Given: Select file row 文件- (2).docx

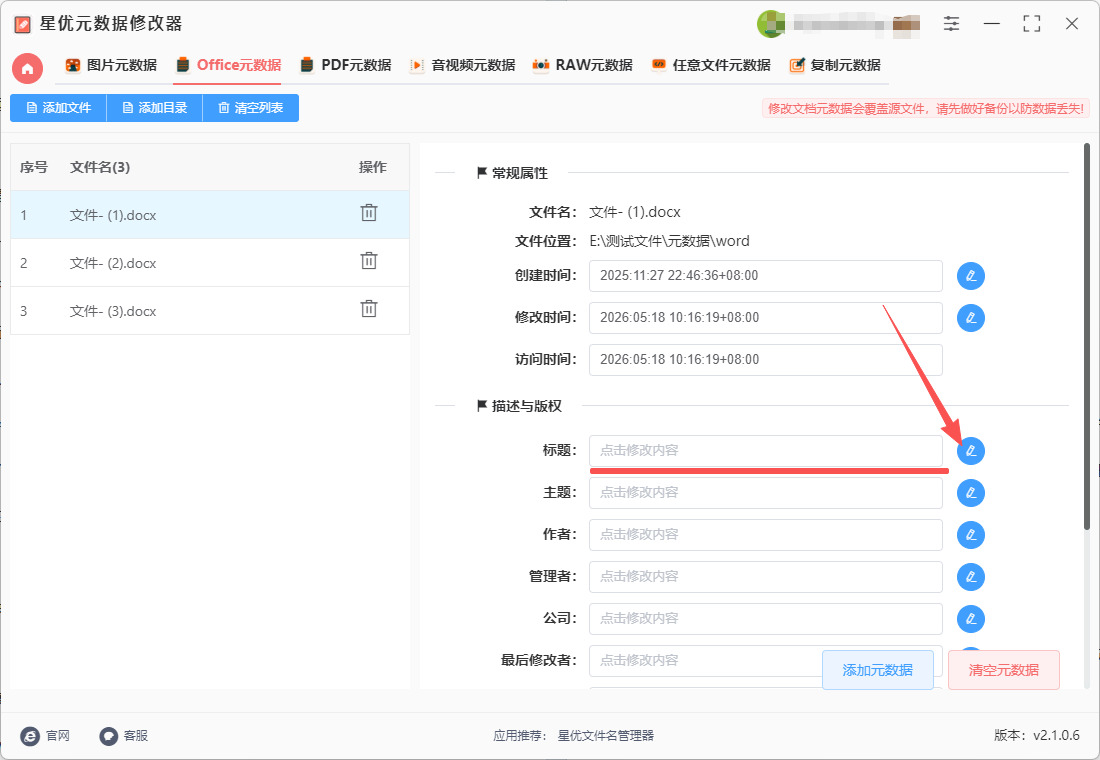Looking at the screenshot, I should [210, 263].
